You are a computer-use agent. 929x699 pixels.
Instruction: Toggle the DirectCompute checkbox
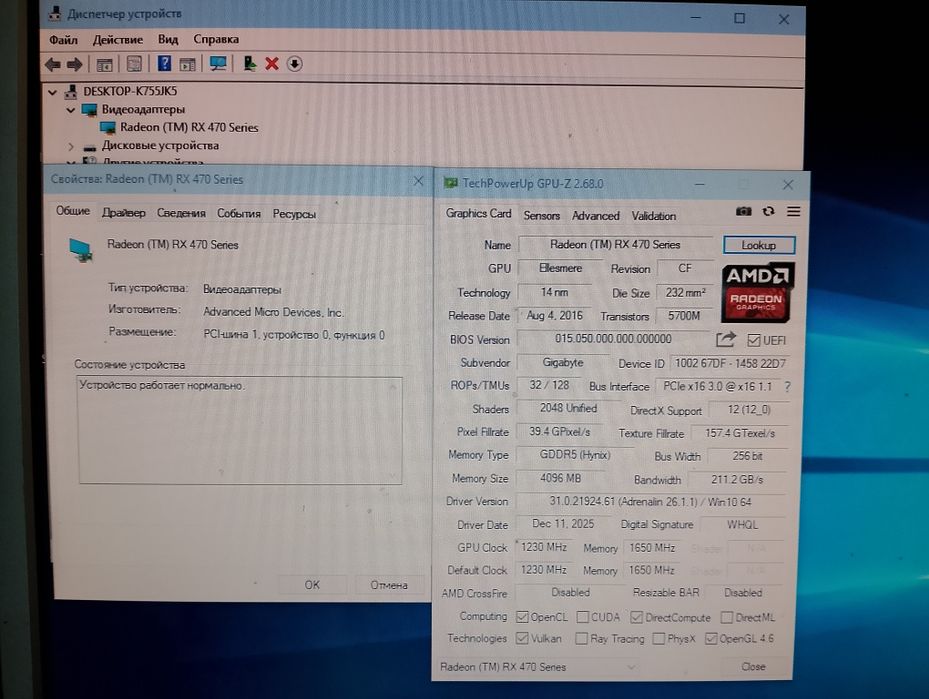click(636, 617)
